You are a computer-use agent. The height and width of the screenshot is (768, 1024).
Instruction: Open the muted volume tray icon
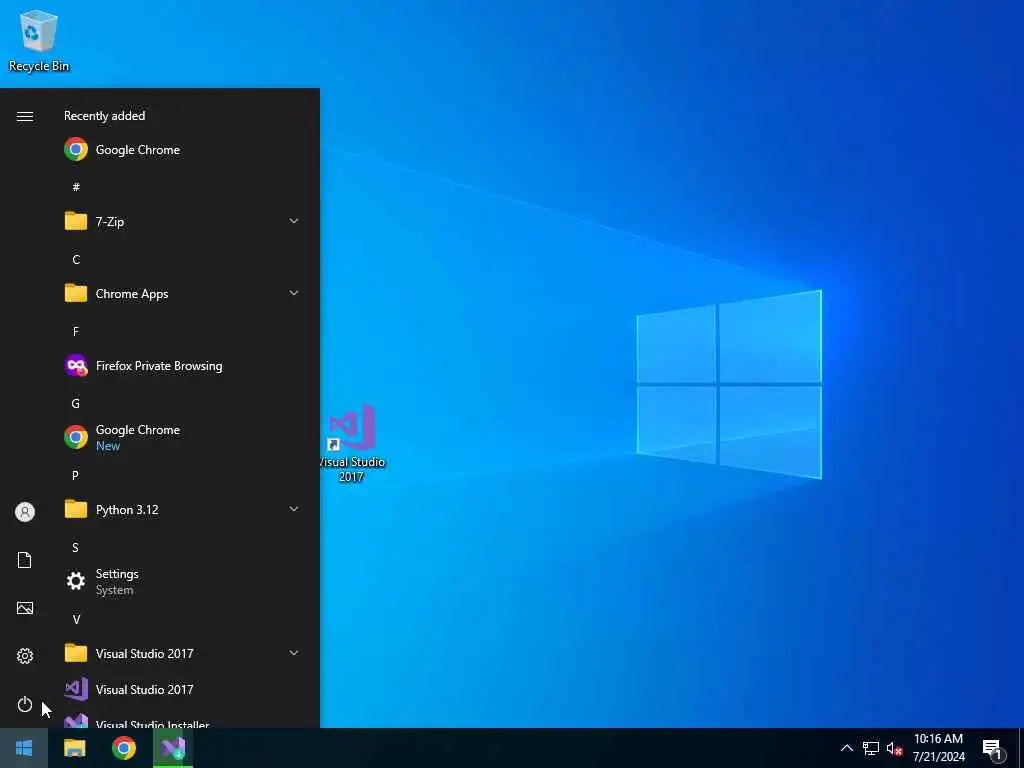pyautogui.click(x=894, y=748)
